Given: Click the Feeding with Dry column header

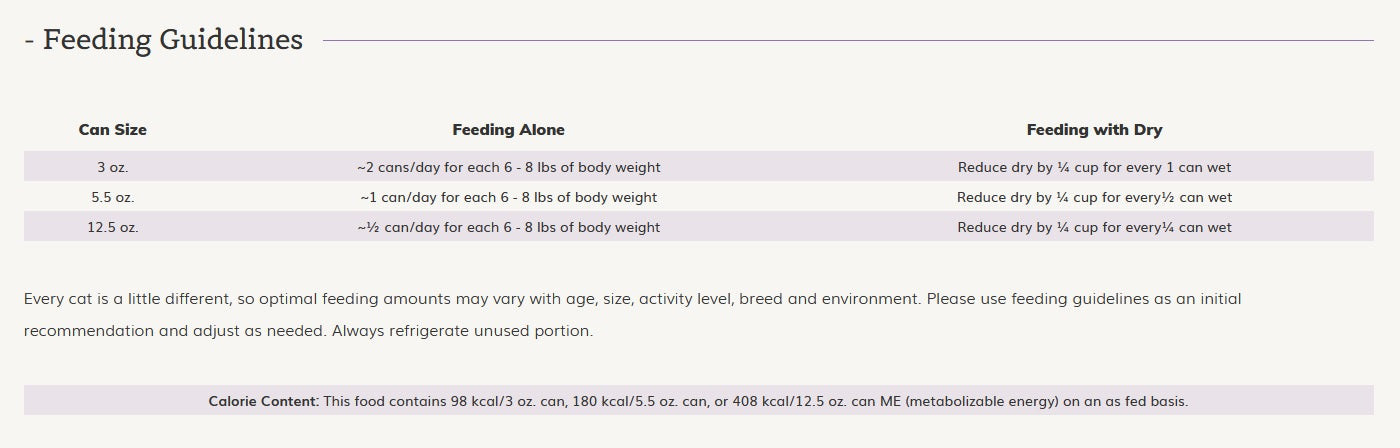Looking at the screenshot, I should click(1094, 130).
